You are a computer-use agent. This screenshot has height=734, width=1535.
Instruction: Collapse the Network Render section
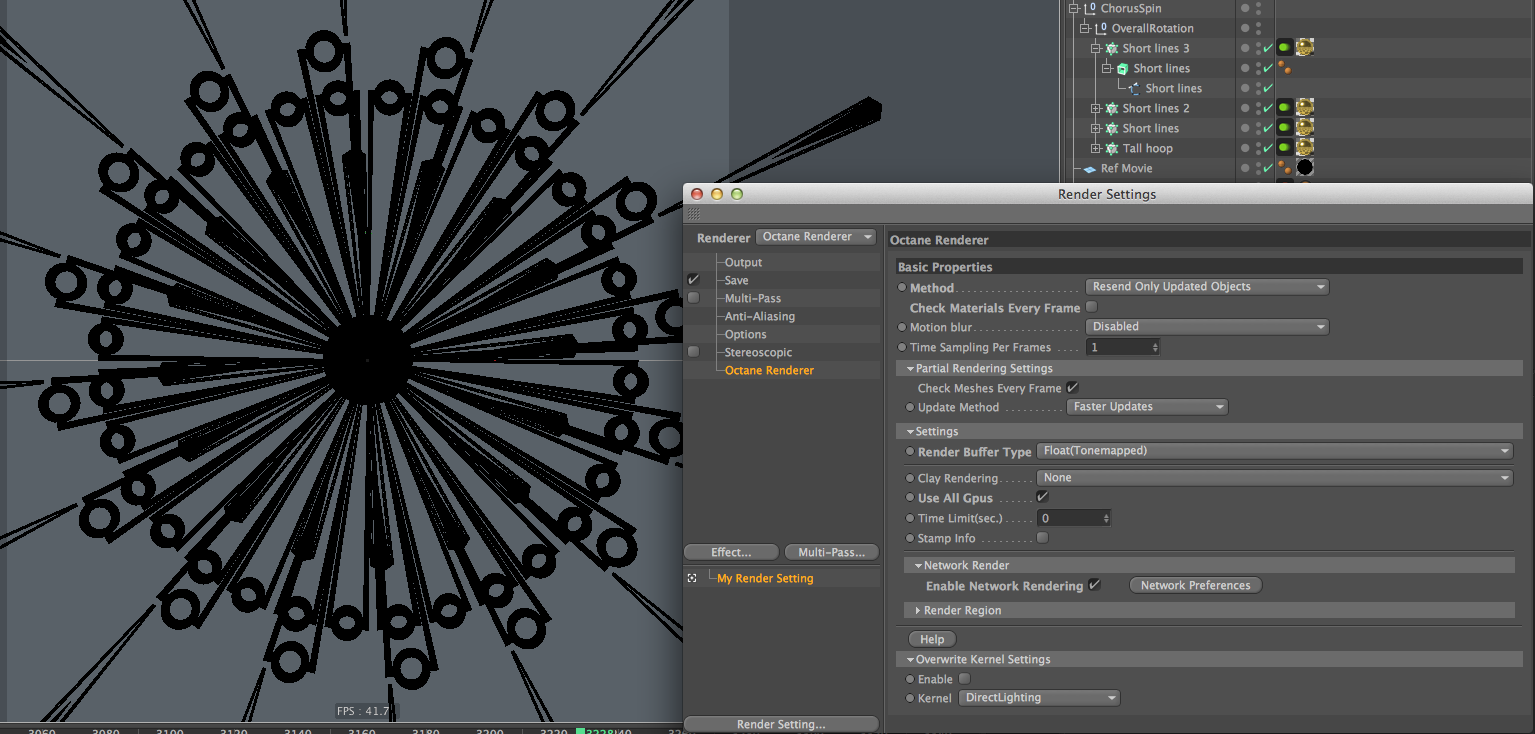point(918,566)
